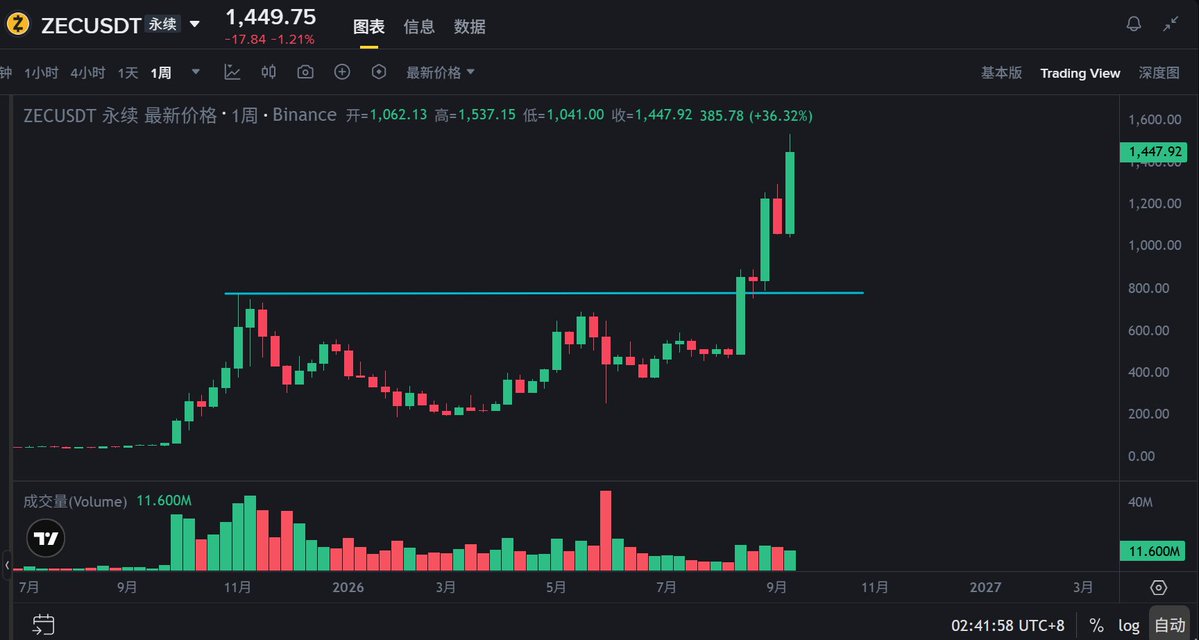Screen dimensions: 1199x640
Task: Select the 基本版 chart version
Action: coord(1002,73)
